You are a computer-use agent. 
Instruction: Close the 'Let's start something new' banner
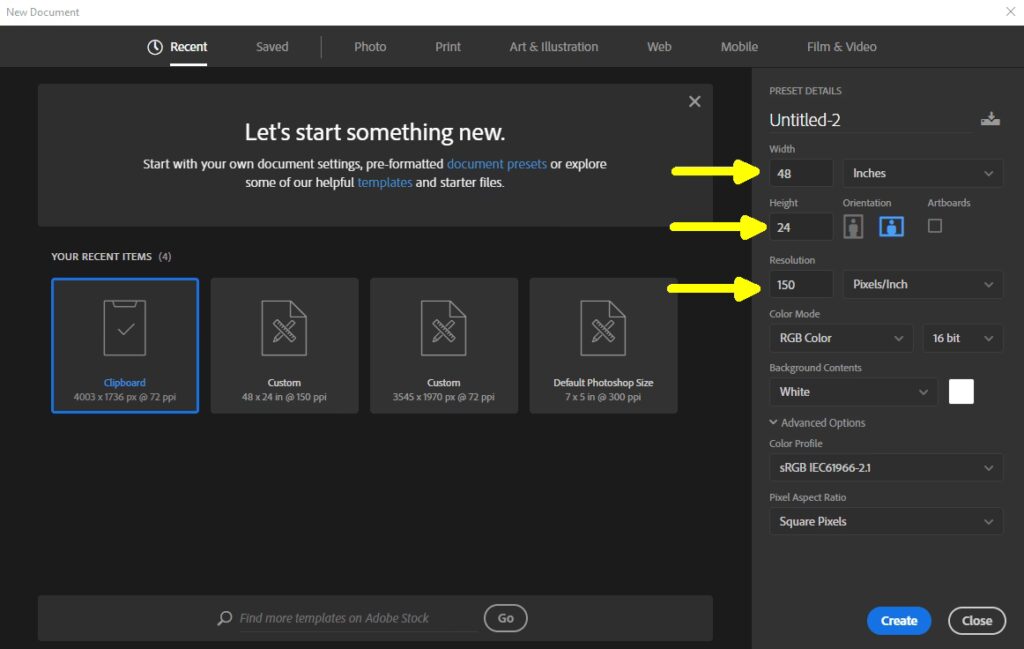click(x=694, y=101)
